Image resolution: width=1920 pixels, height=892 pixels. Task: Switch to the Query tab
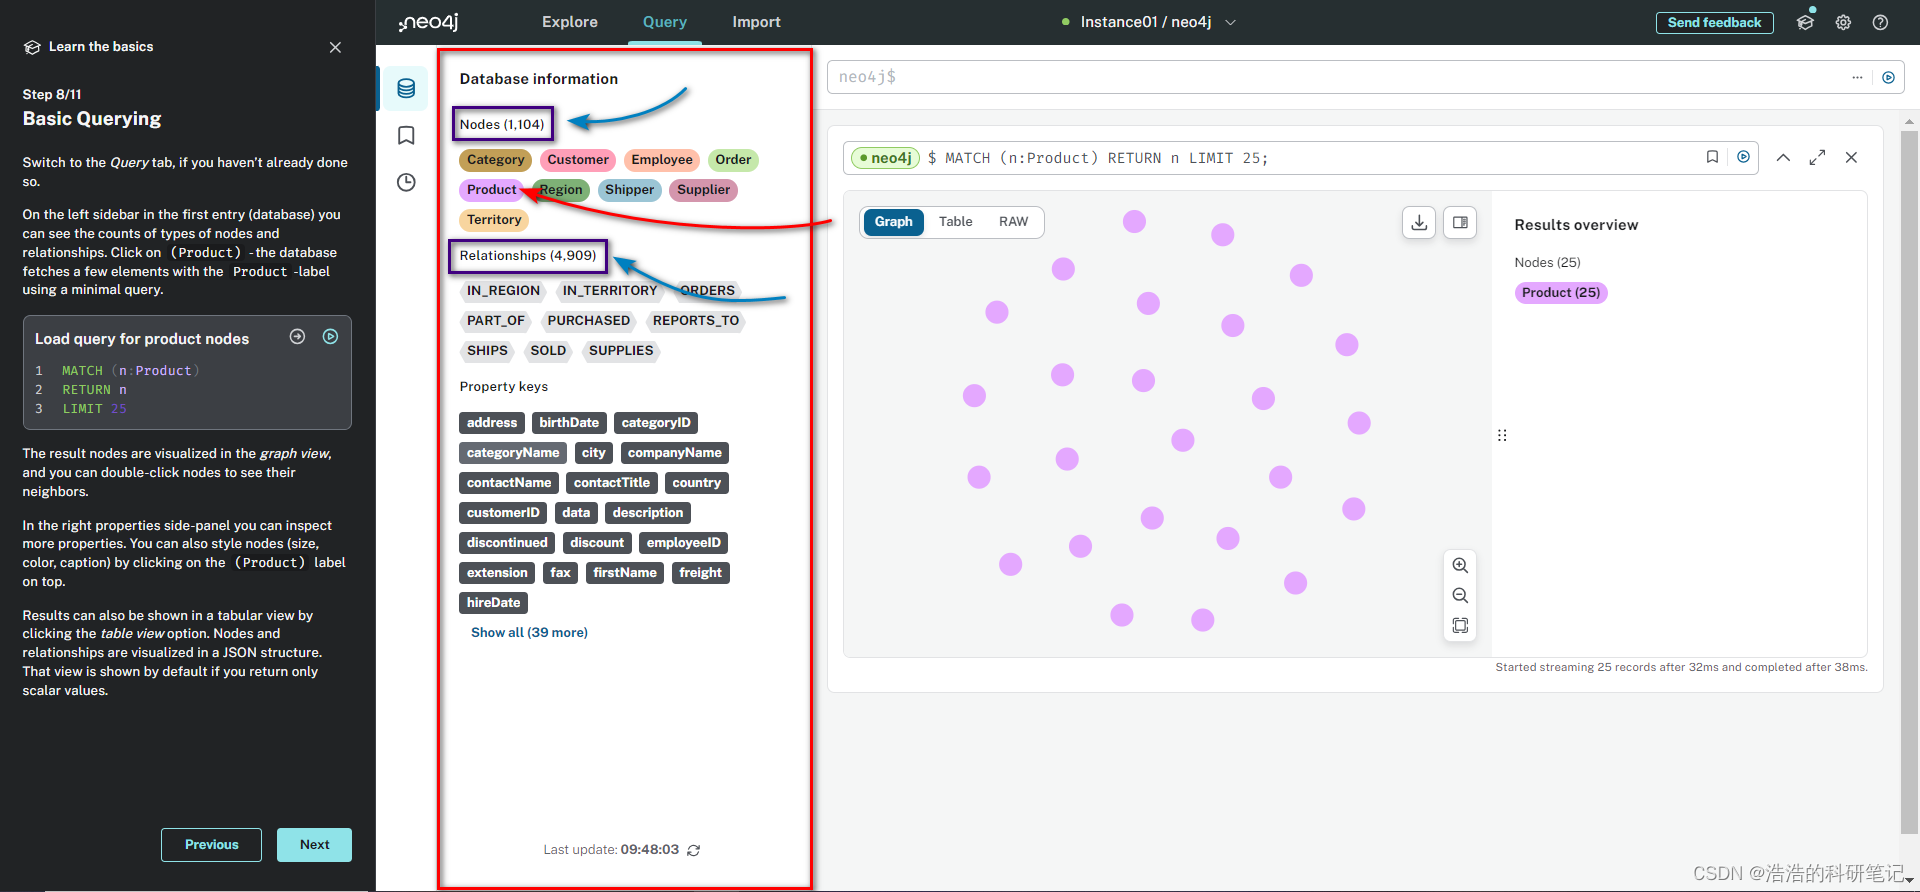(x=665, y=22)
